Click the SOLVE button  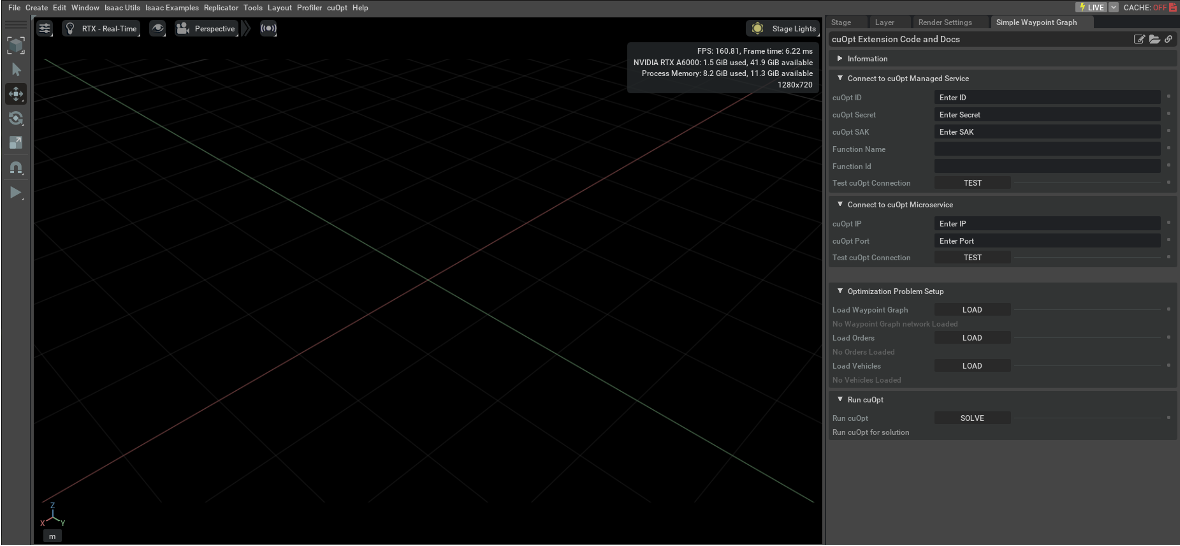(x=972, y=417)
